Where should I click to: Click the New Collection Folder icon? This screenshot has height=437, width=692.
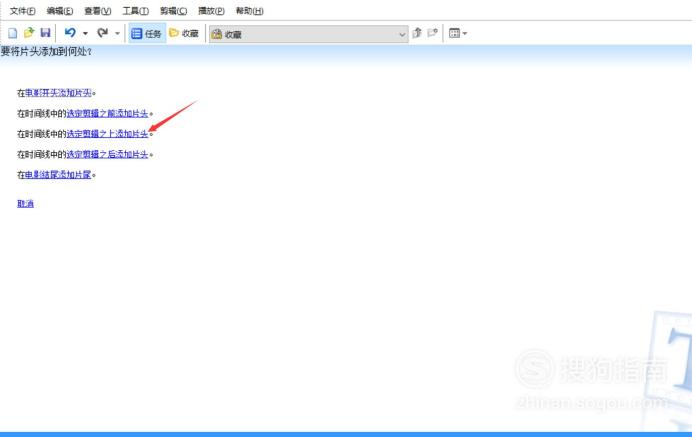[x=432, y=33]
